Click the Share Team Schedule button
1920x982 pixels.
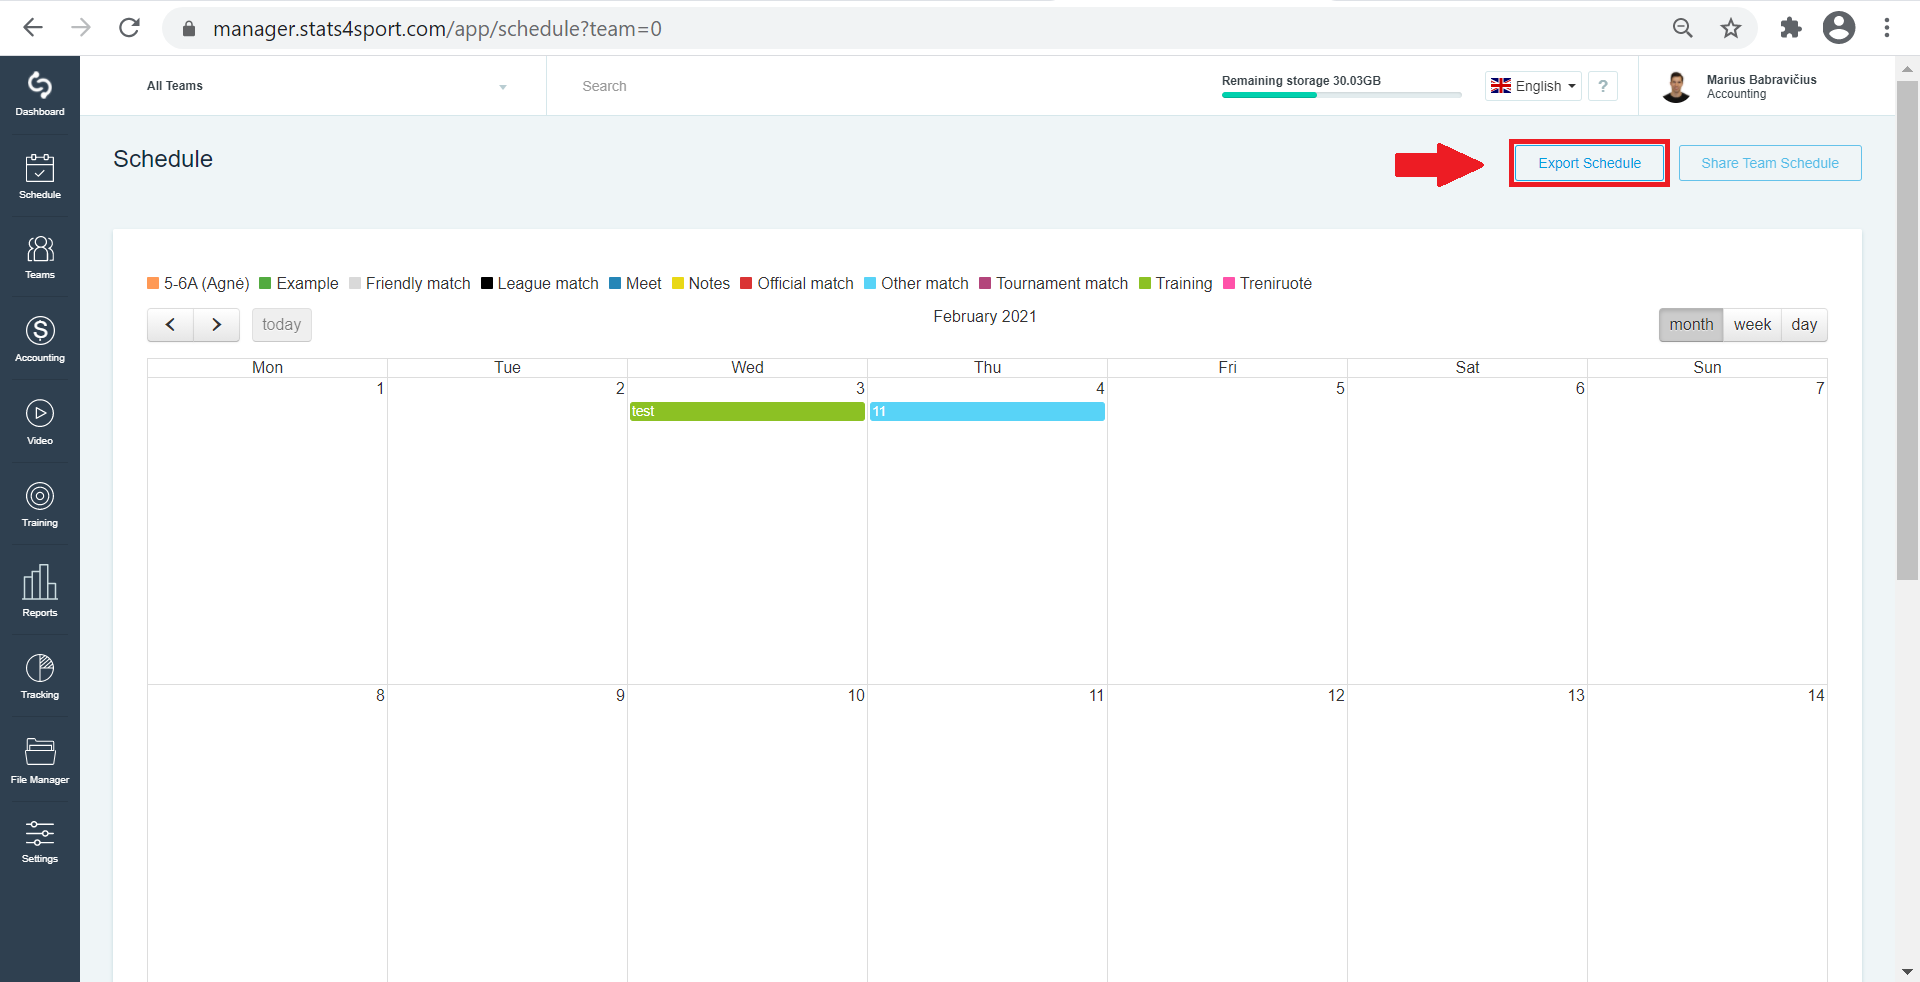click(1770, 163)
